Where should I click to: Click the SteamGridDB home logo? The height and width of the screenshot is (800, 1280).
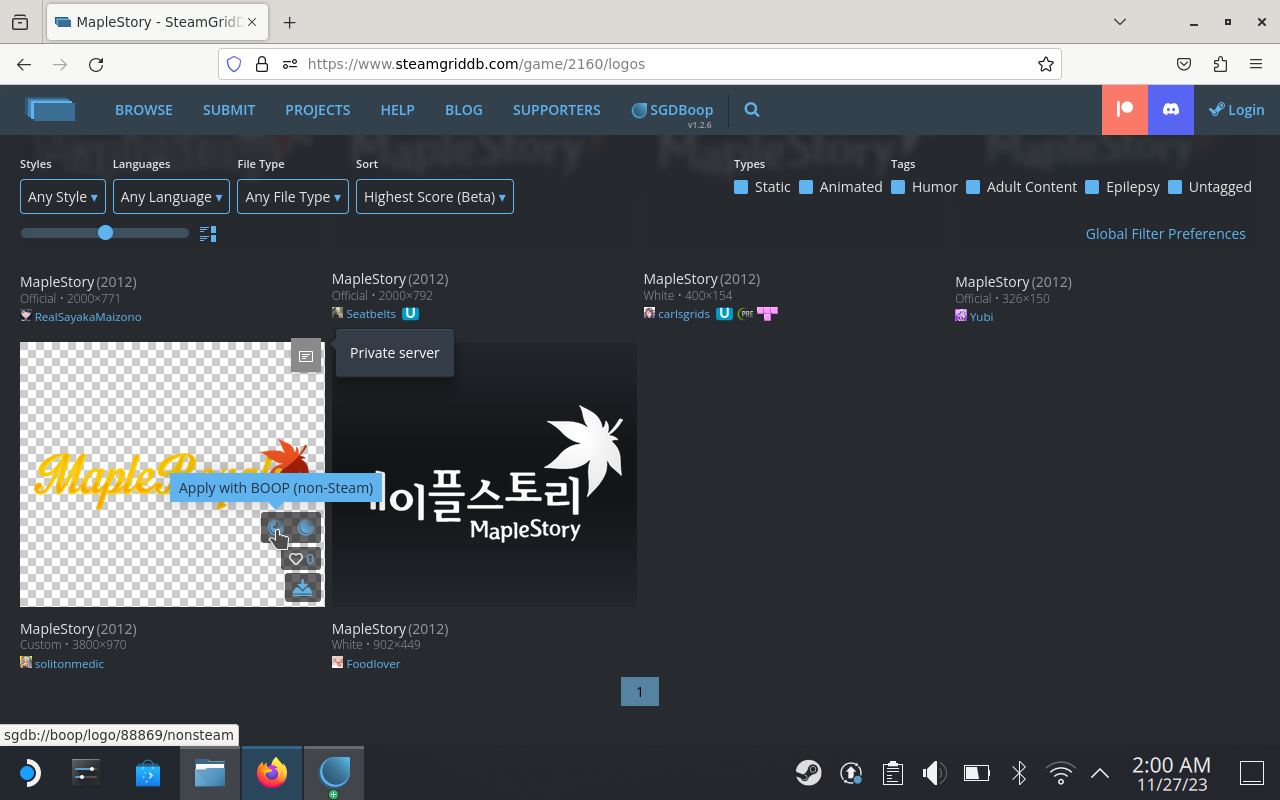(51, 109)
